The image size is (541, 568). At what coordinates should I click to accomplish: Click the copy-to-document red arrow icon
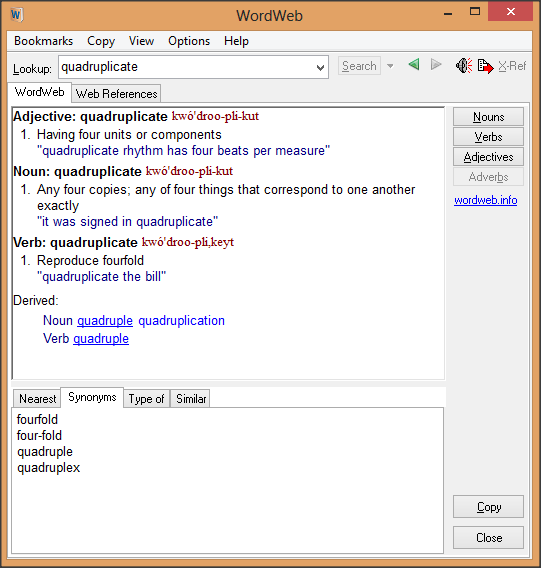coord(485,66)
